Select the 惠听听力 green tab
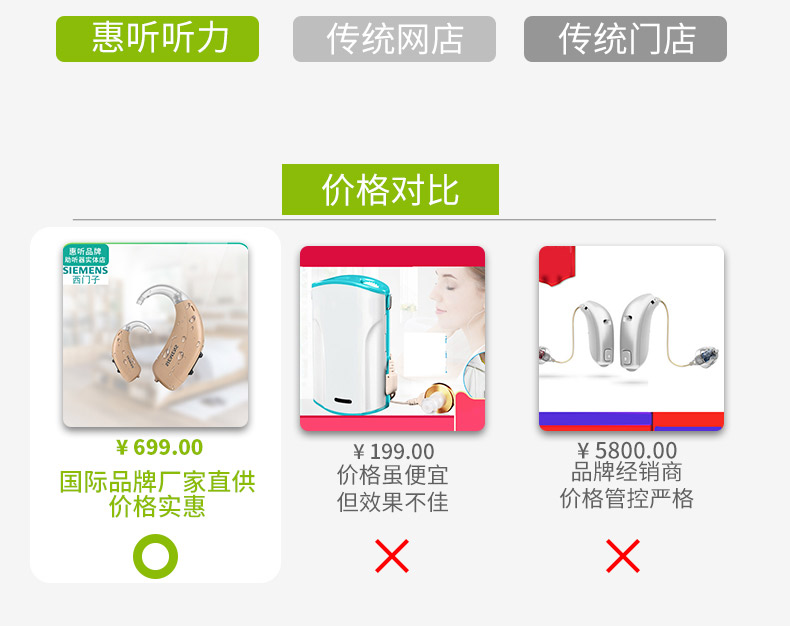This screenshot has height=626, width=790. click(x=157, y=39)
